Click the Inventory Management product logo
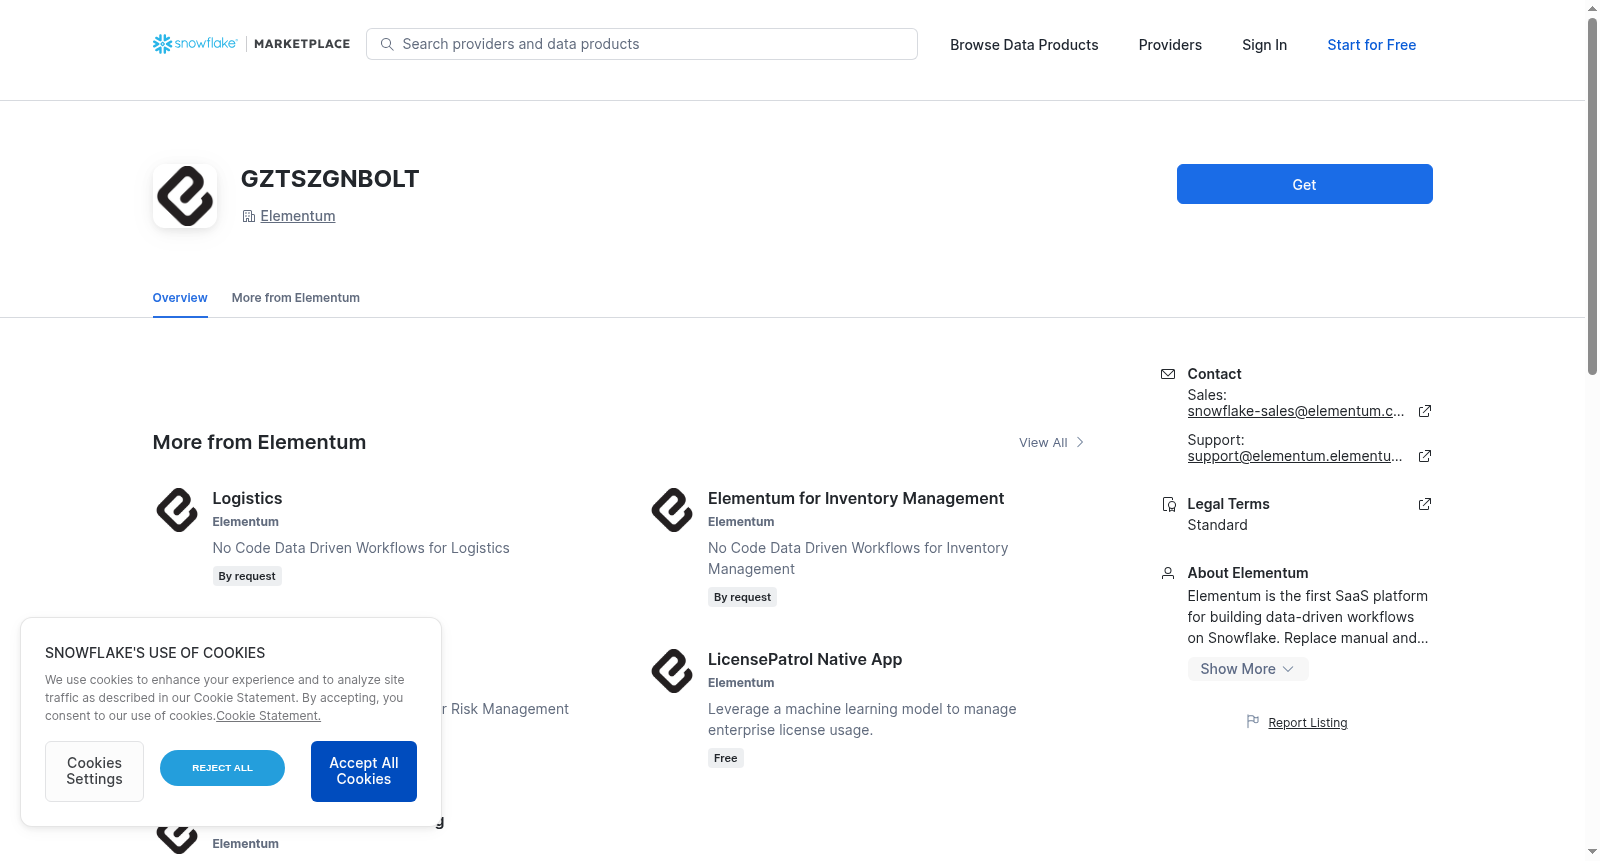The width and height of the screenshot is (1600, 861). [x=672, y=510]
